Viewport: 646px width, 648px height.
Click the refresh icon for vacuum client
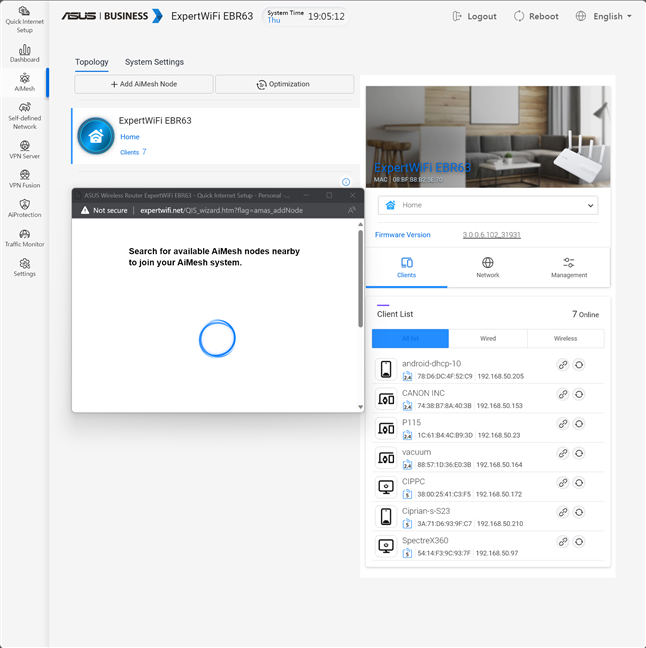[x=579, y=457]
